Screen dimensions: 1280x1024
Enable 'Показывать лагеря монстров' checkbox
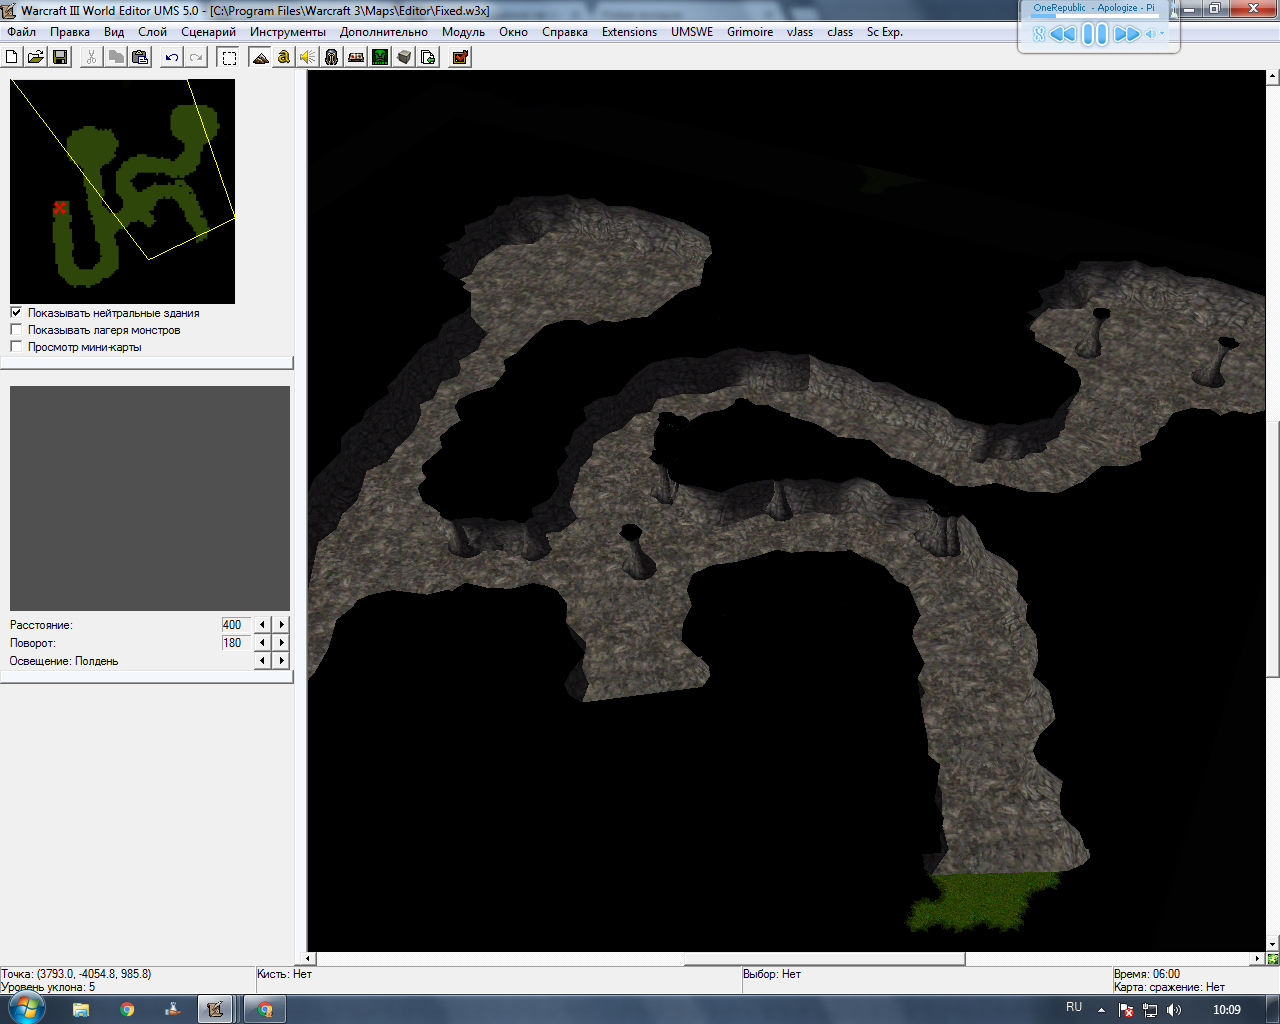point(16,329)
